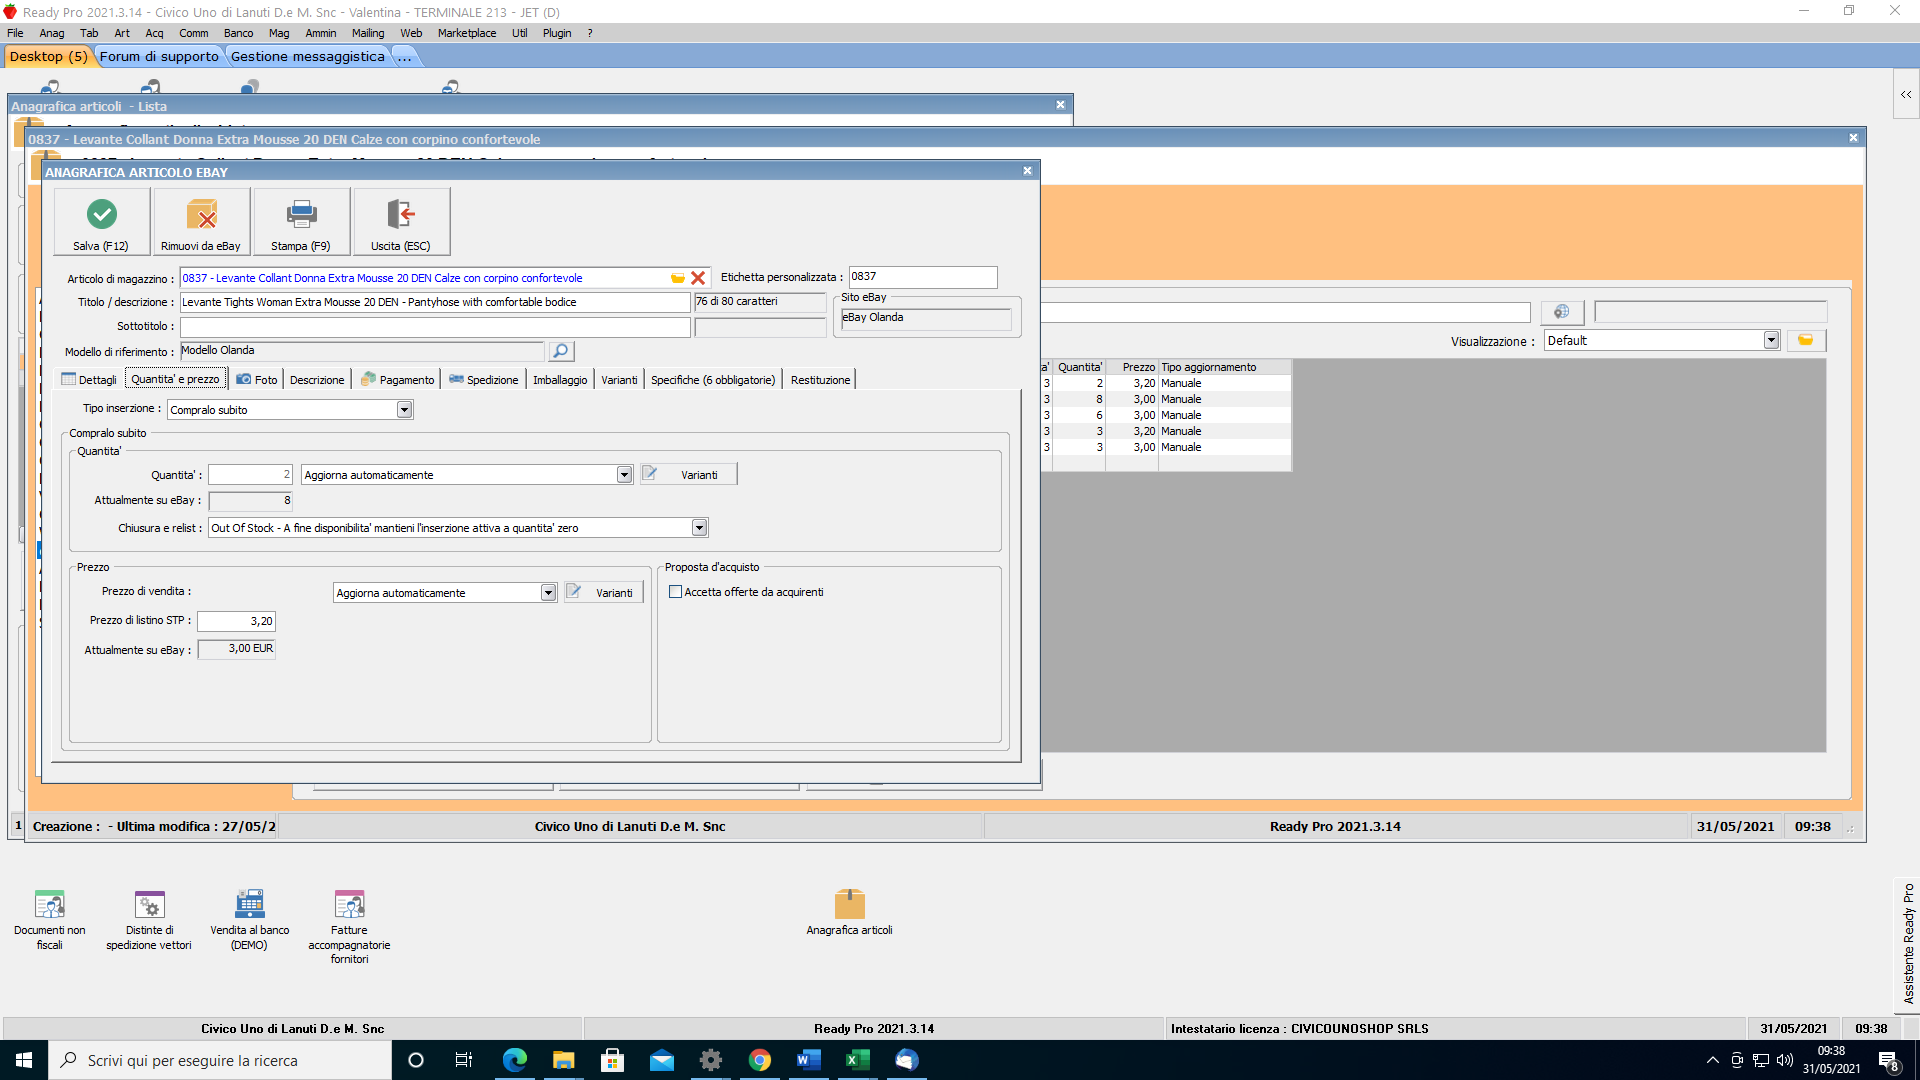
Task: Expand Chiusura e relist dropdown
Action: coord(700,528)
